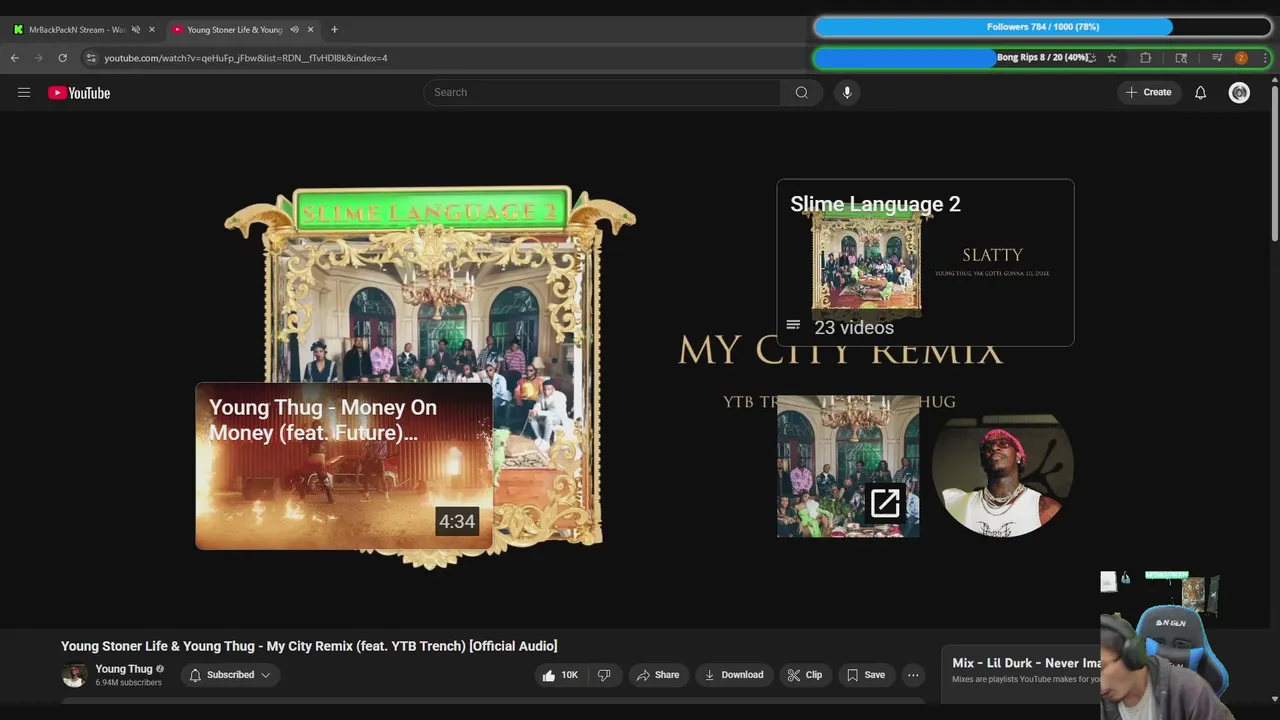Like the video with thumbs up
The width and height of the screenshot is (1280, 720).
point(560,675)
